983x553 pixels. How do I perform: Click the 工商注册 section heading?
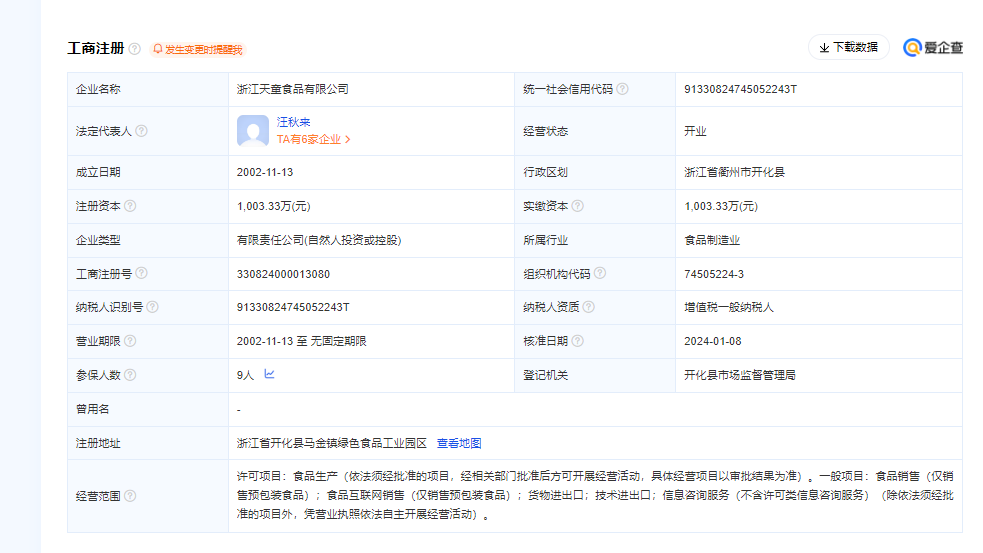(96, 48)
